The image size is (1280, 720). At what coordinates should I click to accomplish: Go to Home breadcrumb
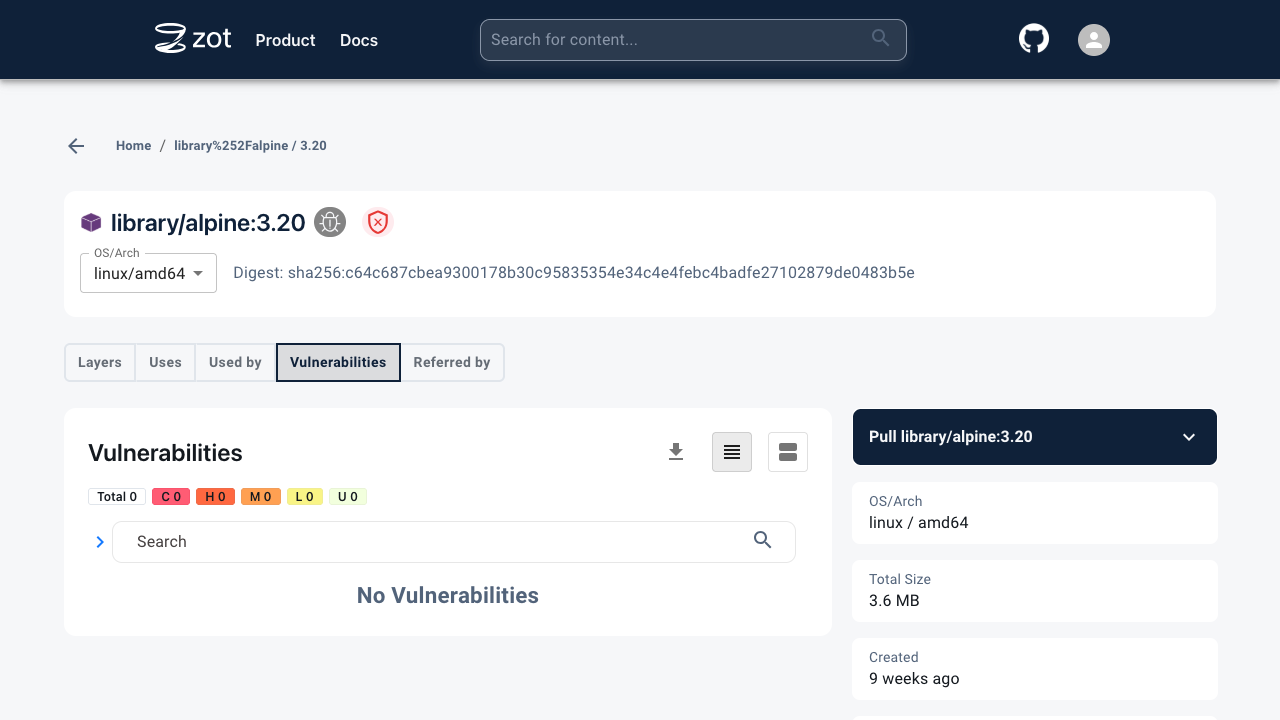(133, 146)
